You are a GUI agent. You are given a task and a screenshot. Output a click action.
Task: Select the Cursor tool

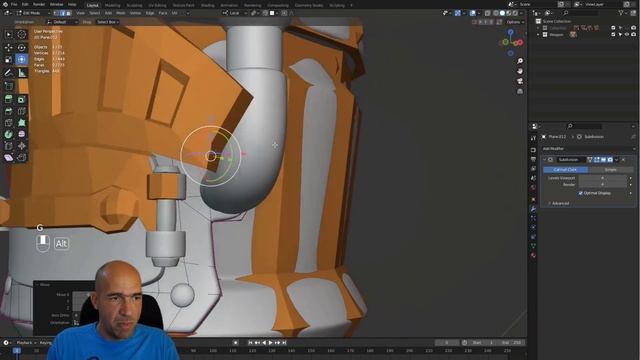click(x=22, y=35)
